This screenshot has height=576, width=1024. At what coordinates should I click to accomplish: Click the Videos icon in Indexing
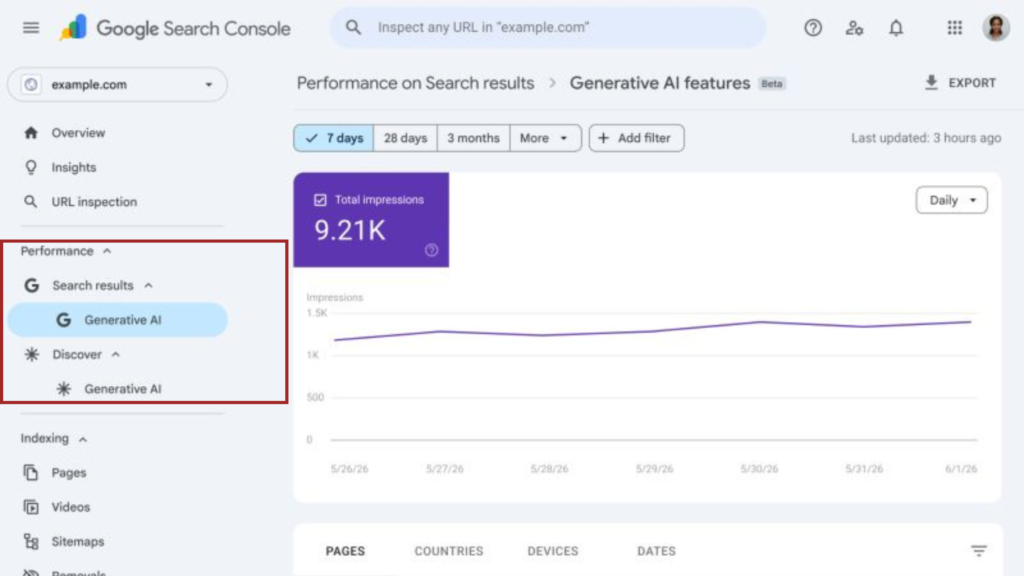(x=31, y=507)
